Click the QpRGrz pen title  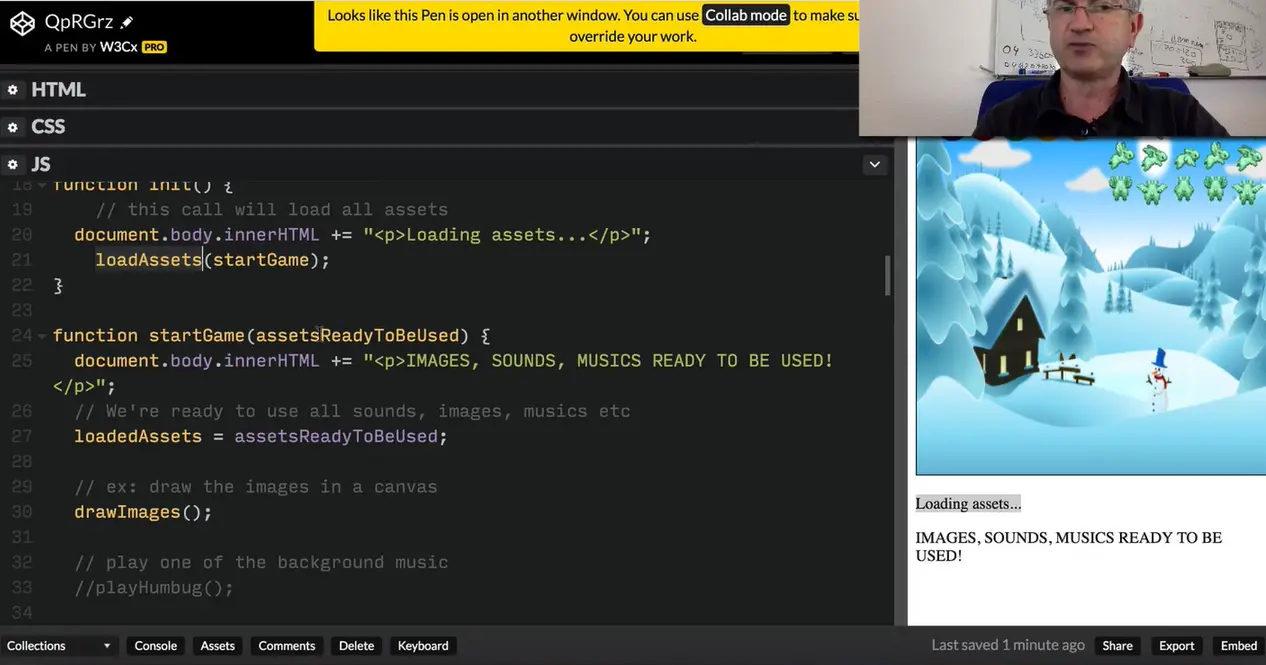click(79, 22)
